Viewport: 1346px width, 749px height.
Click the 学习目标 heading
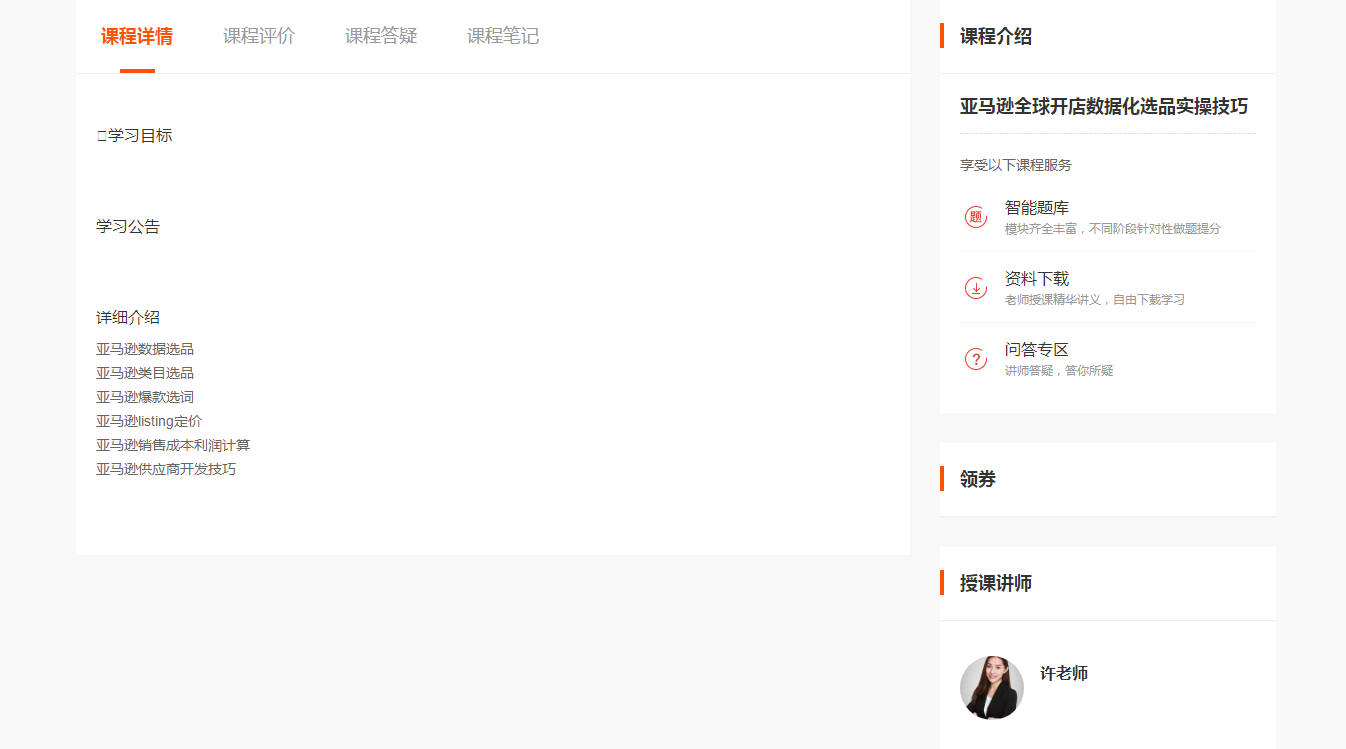[x=139, y=136]
